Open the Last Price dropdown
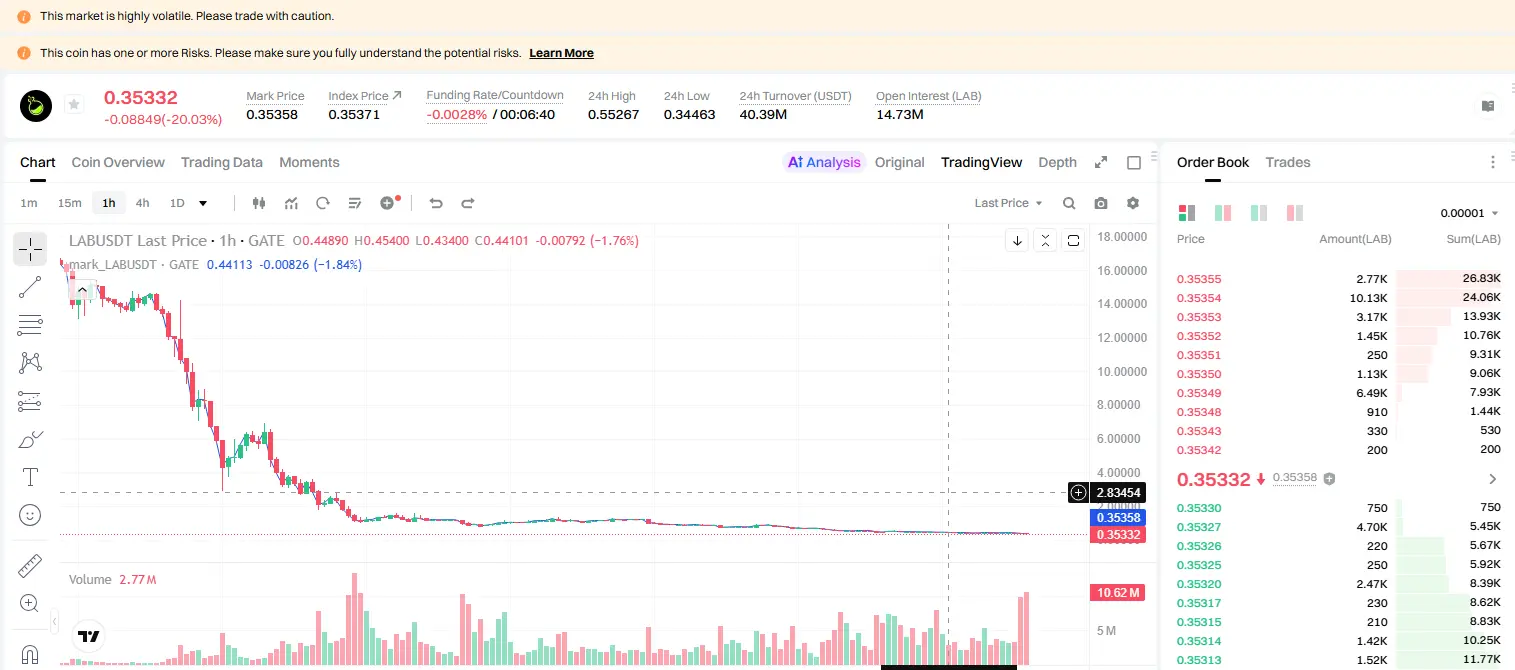Viewport: 1515px width, 670px height. coord(1008,203)
